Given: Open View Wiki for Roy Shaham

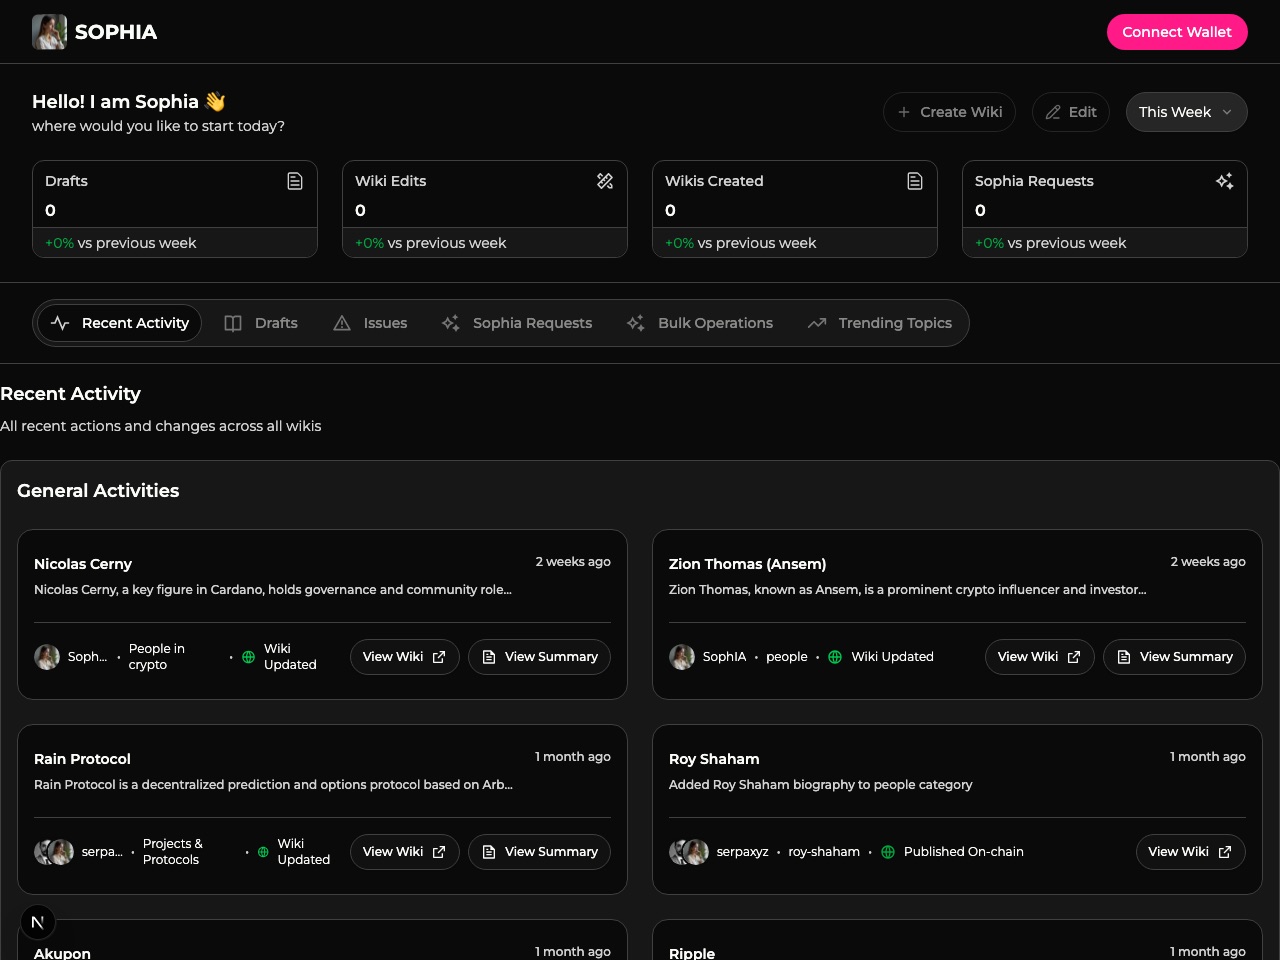Looking at the screenshot, I should 1190,852.
